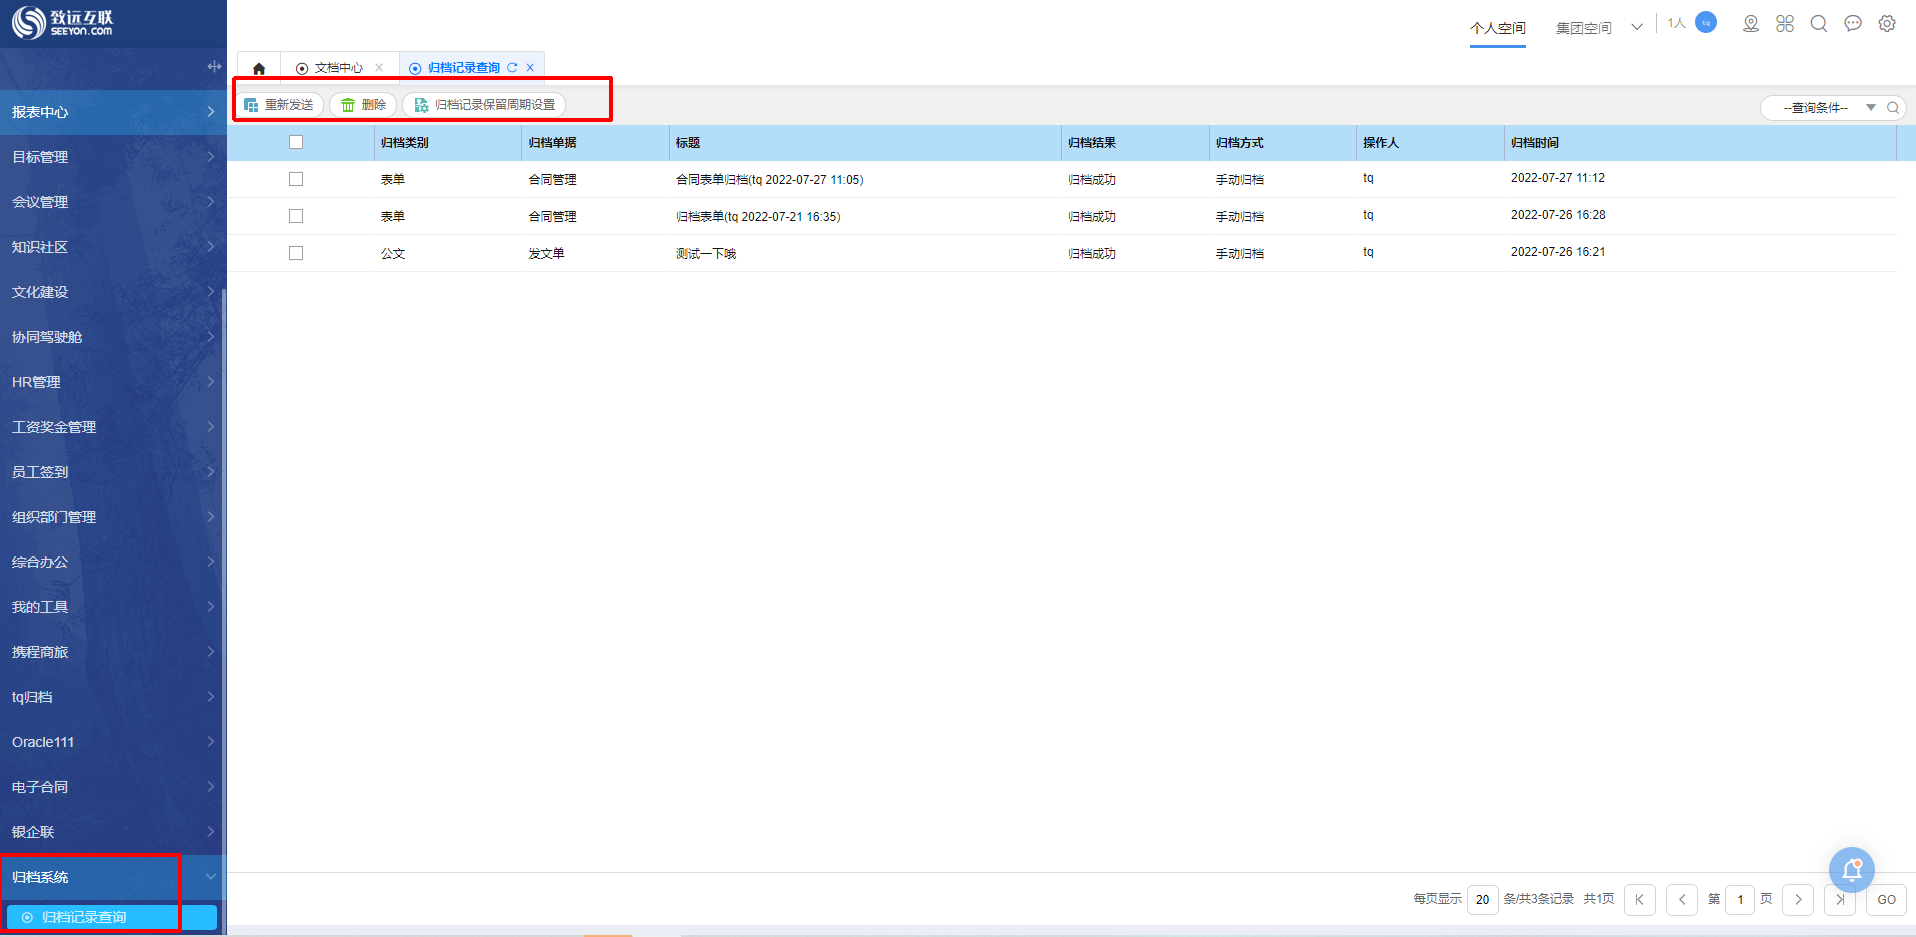The width and height of the screenshot is (1916, 937).
Task: Switch to the 文档中心 tab
Action: click(x=338, y=68)
